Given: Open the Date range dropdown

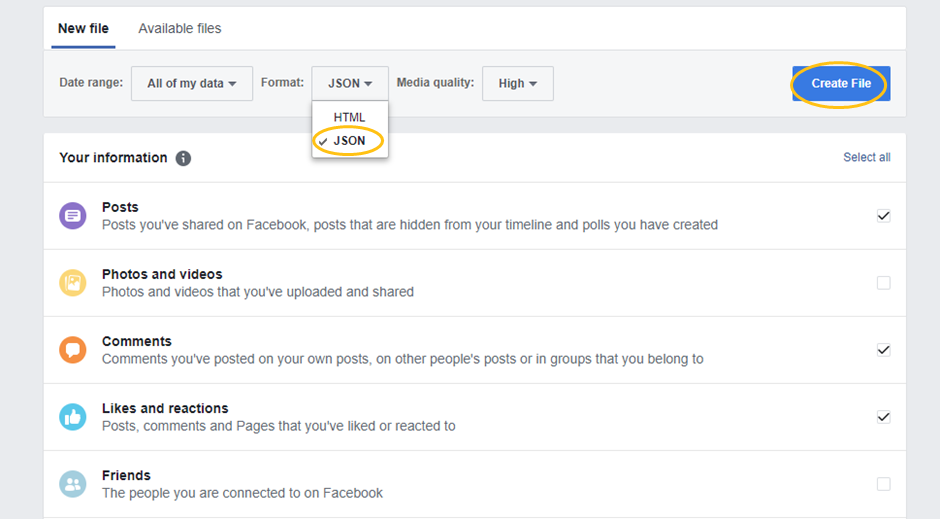Looking at the screenshot, I should click(192, 83).
